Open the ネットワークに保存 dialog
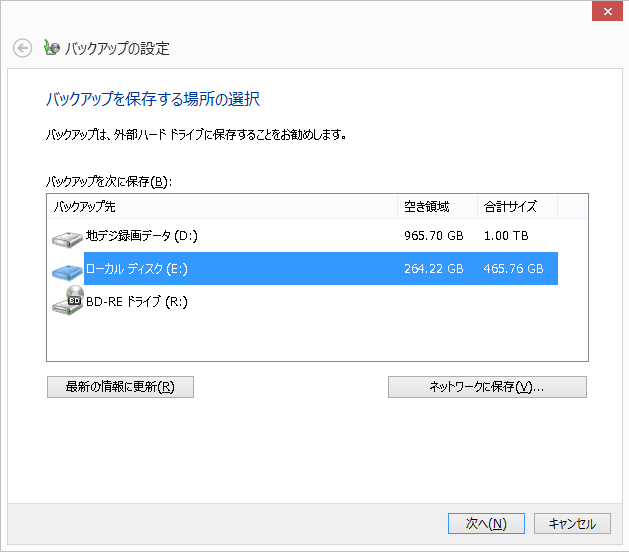This screenshot has height=552, width=629. tap(487, 387)
